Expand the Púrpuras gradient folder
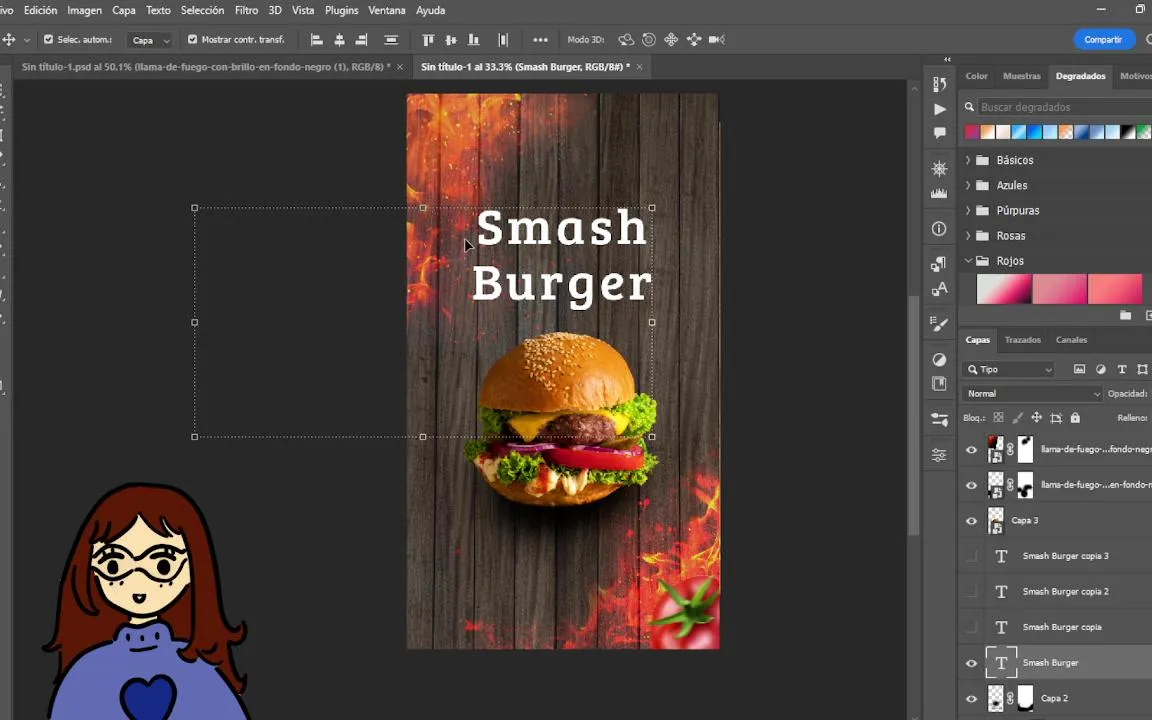 [968, 210]
